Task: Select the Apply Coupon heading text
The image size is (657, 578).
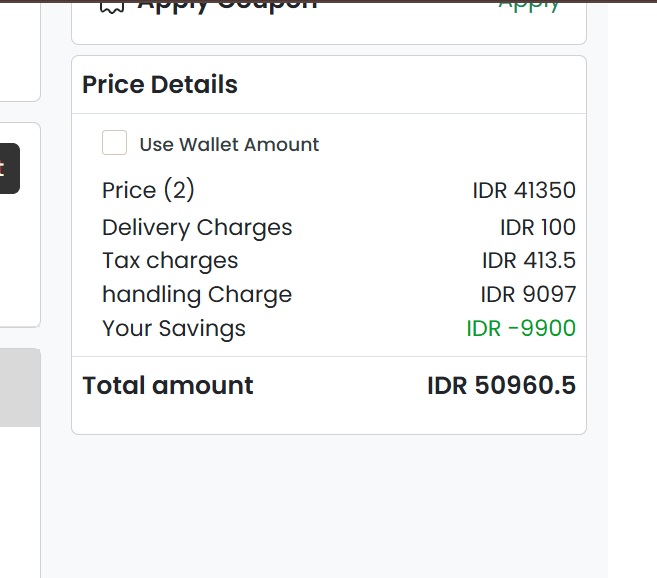Action: [227, 7]
